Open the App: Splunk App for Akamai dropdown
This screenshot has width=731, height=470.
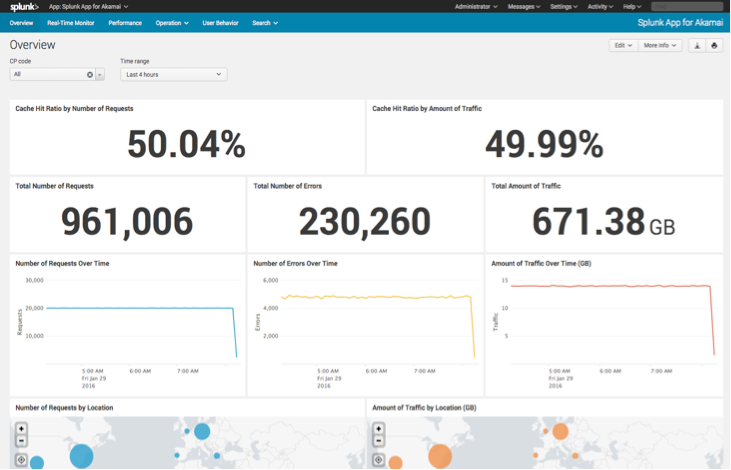pos(89,7)
